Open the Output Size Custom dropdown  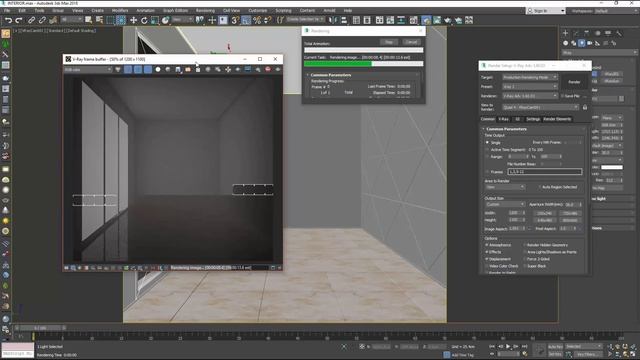click(x=505, y=204)
